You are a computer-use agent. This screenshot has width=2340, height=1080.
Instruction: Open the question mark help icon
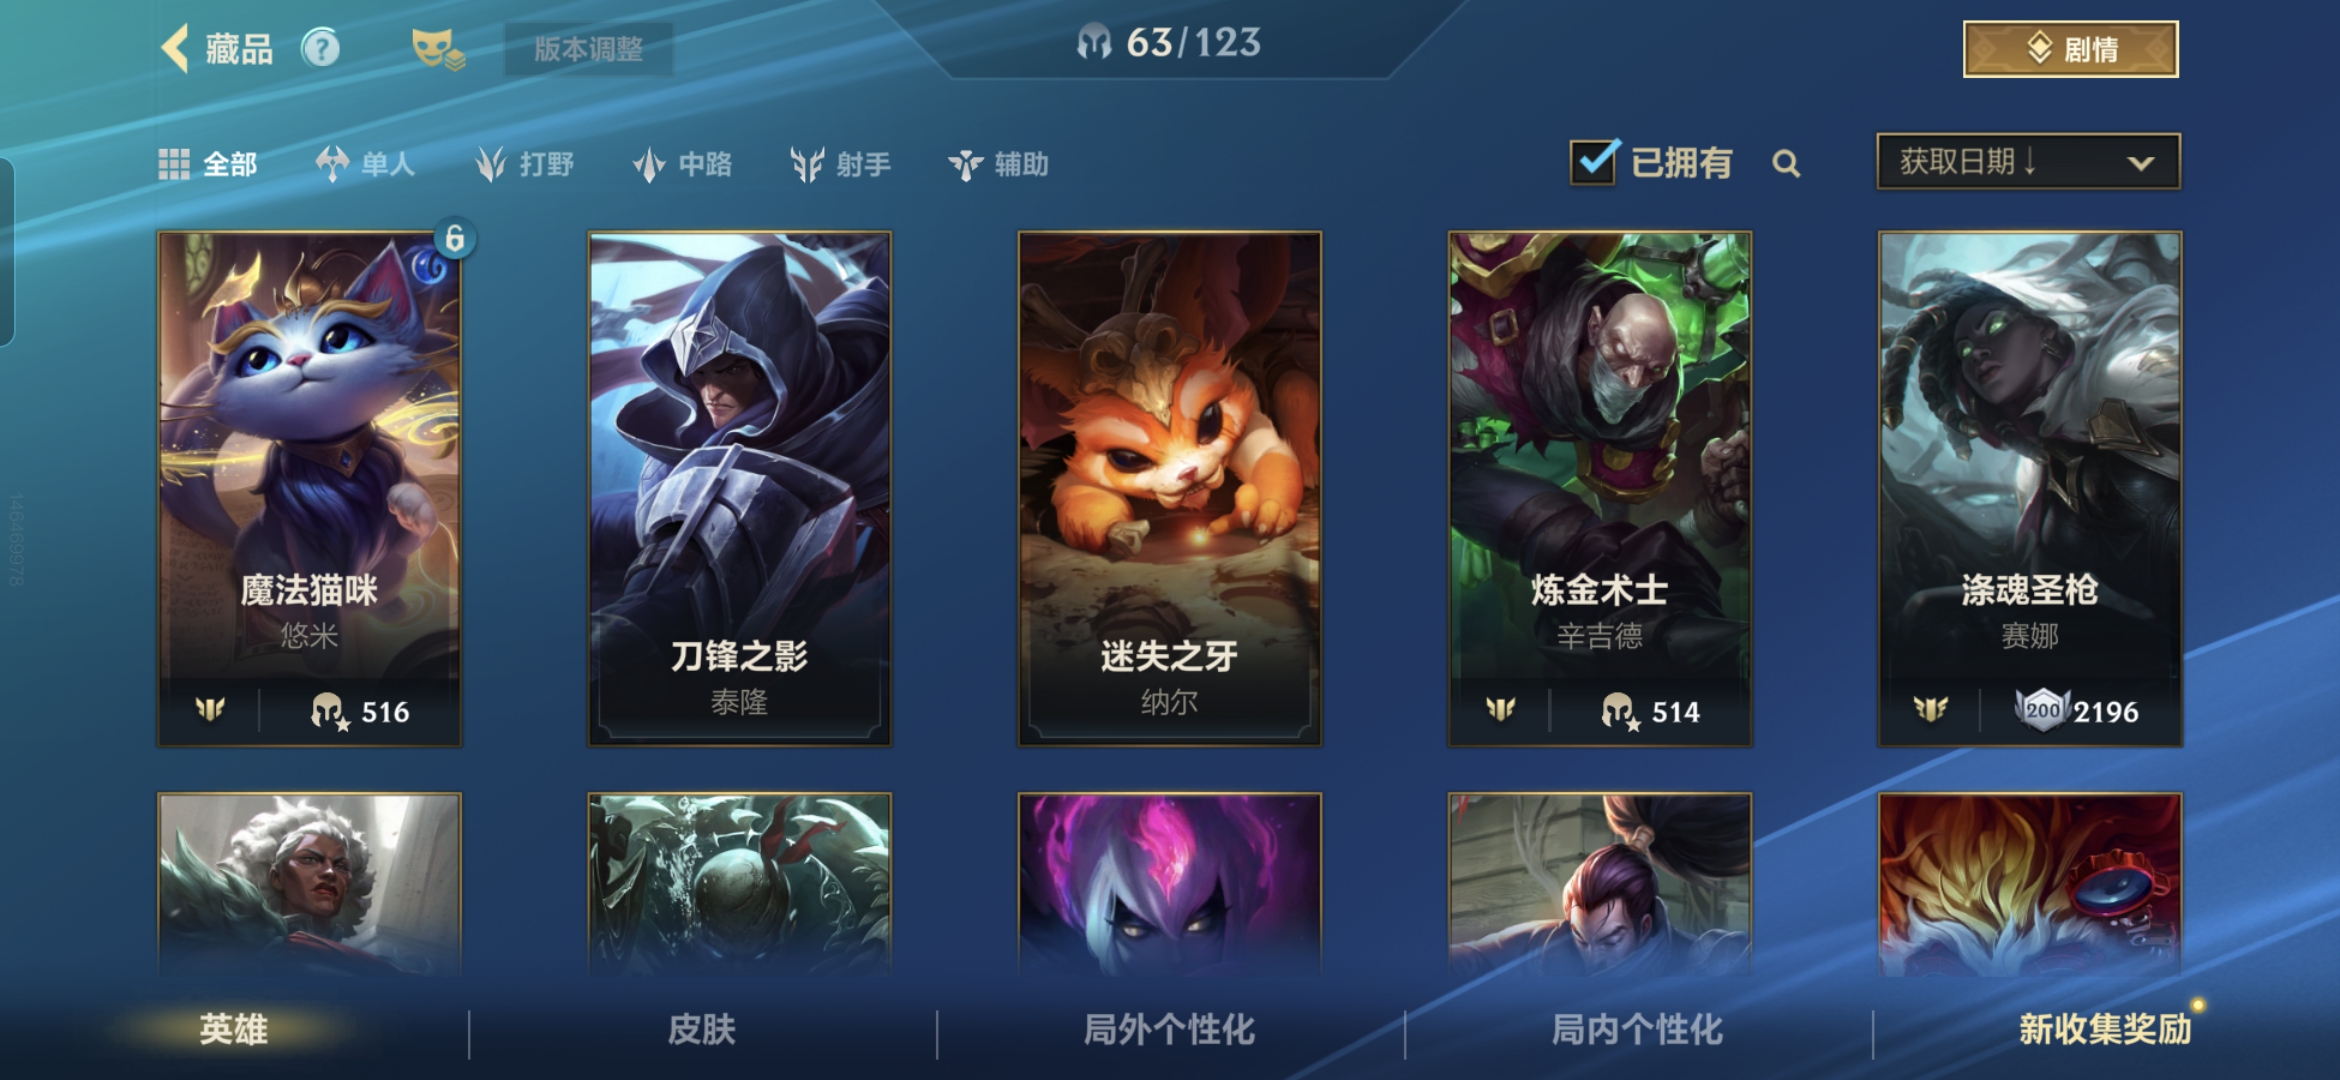(321, 48)
